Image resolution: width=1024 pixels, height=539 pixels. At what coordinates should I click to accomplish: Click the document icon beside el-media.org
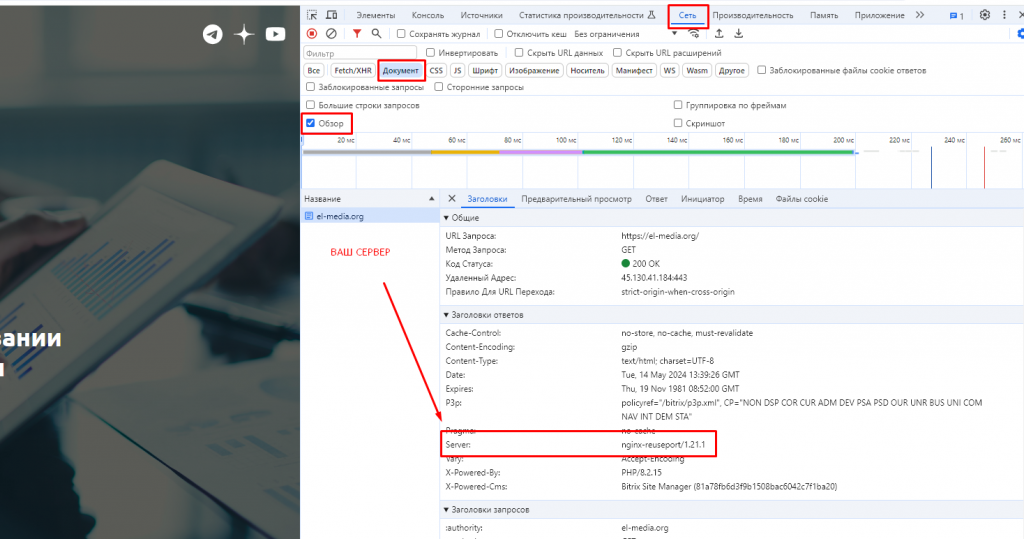point(309,216)
